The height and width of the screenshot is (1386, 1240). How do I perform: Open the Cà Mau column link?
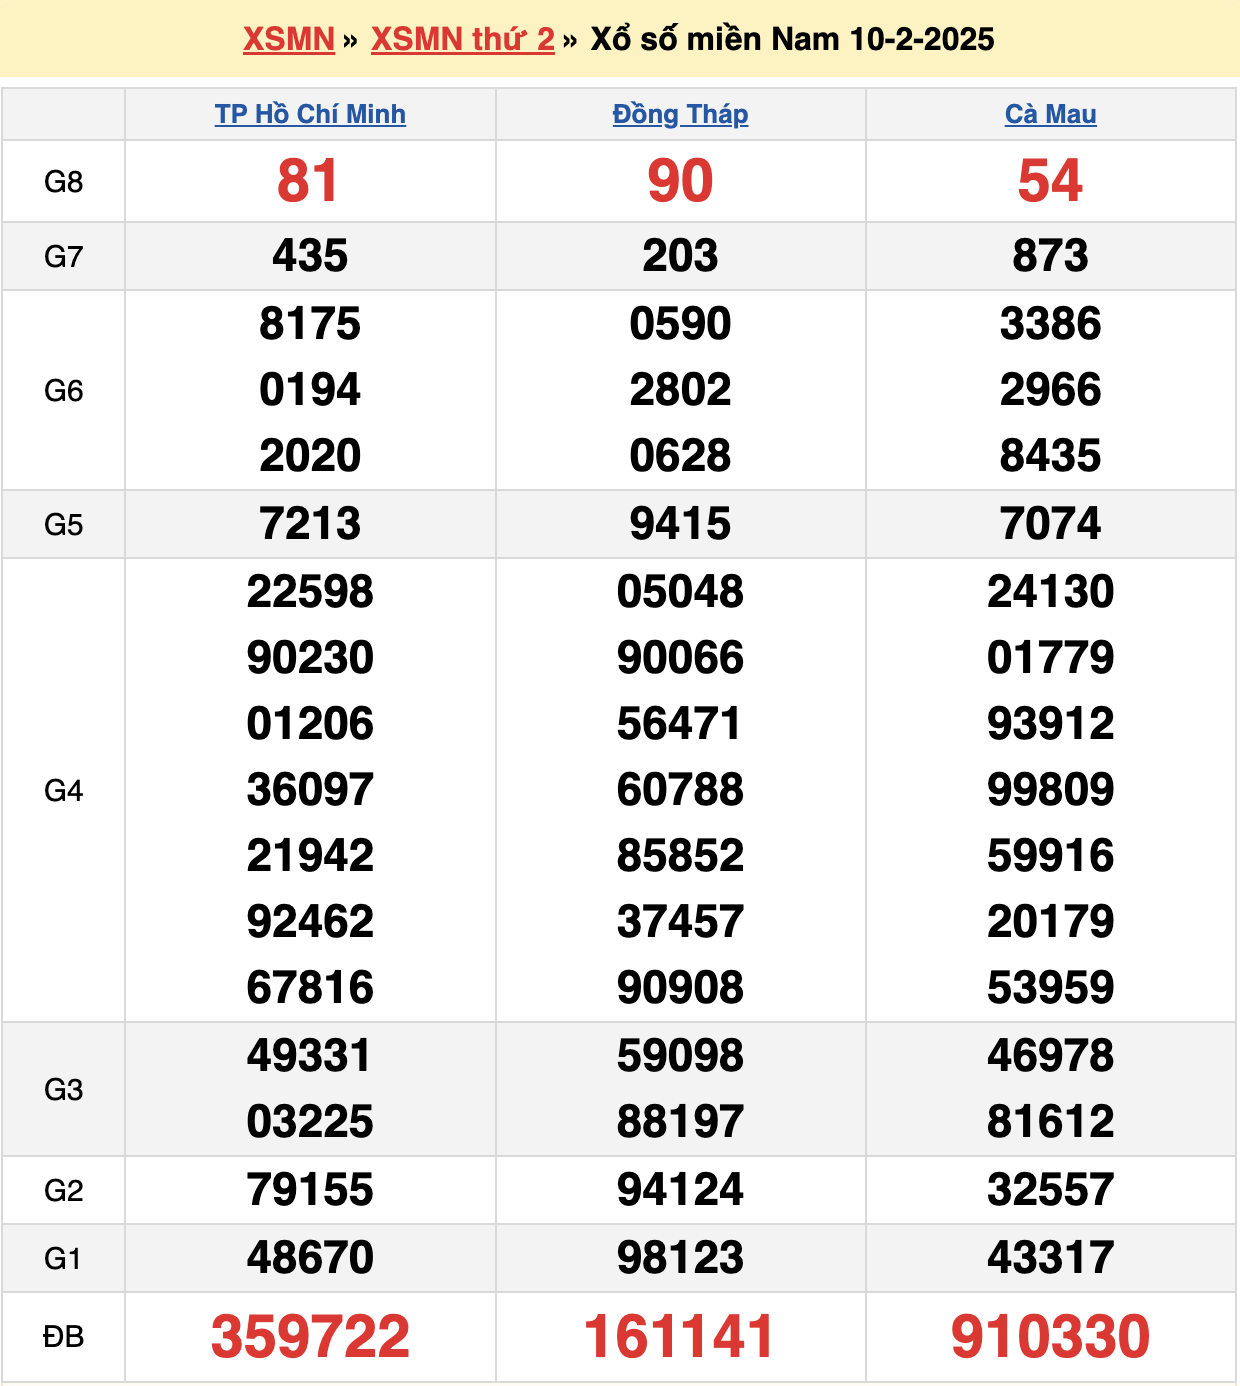click(1050, 114)
